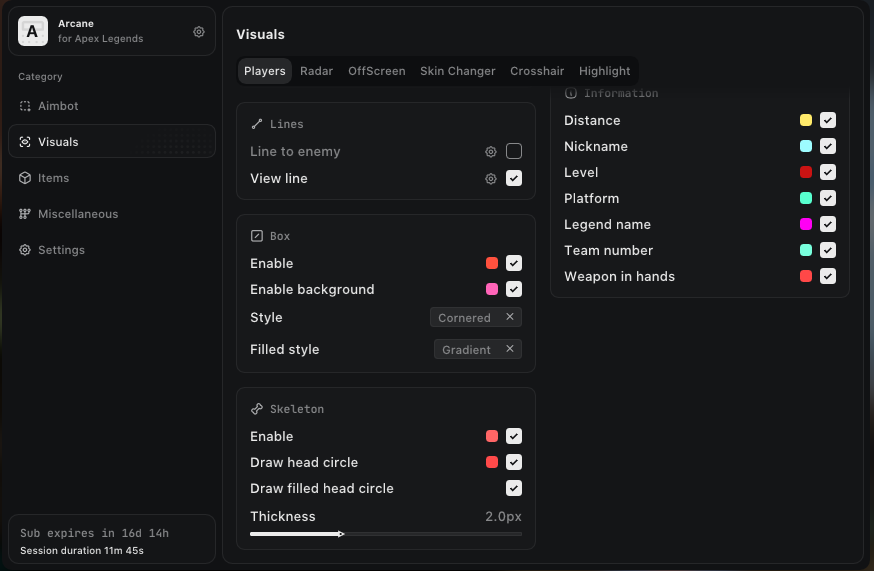The width and height of the screenshot is (874, 571).
Task: Enable the Line to enemy checkbox
Action: [x=514, y=152]
